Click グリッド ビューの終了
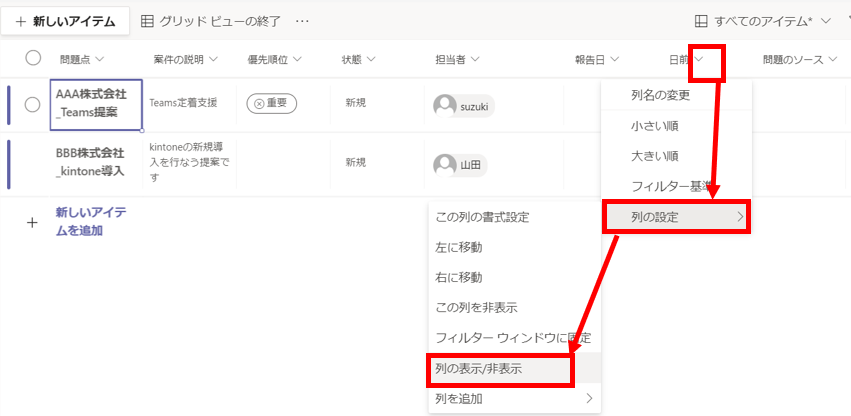Image resolution: width=851 pixels, height=416 pixels. click(211, 22)
